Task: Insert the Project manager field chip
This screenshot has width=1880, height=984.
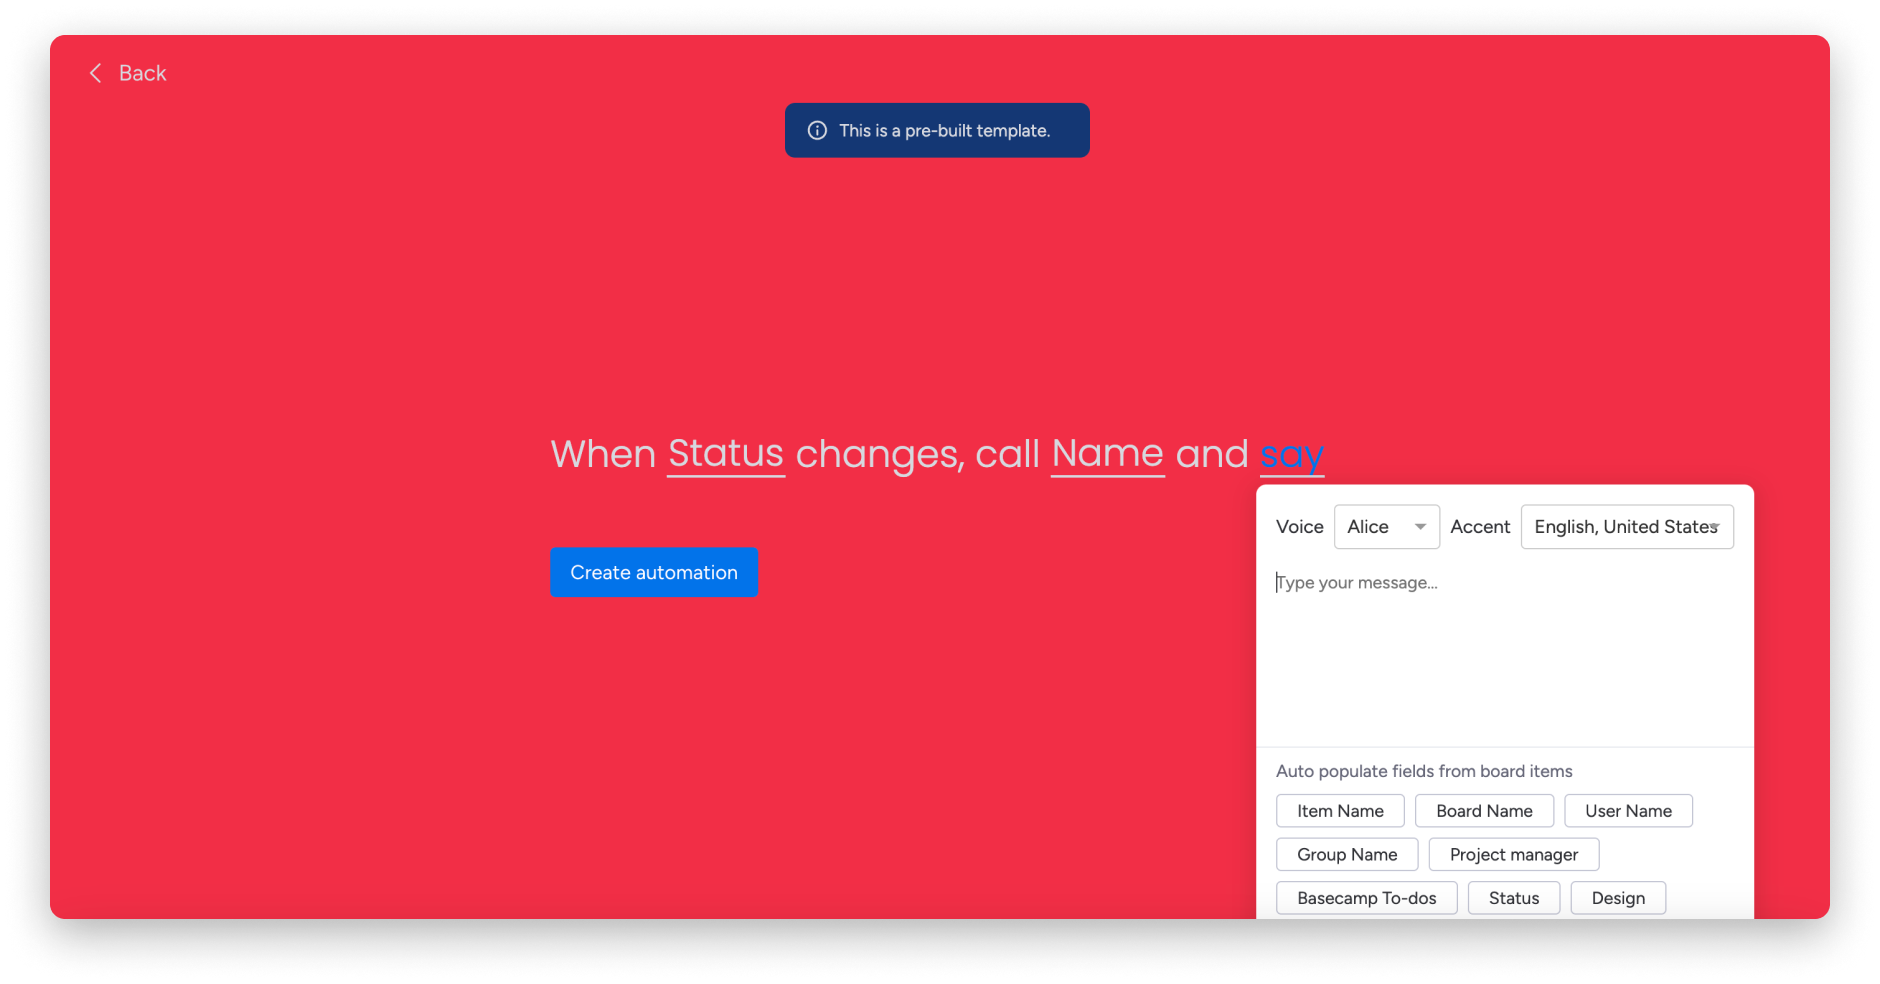Action: (1514, 854)
